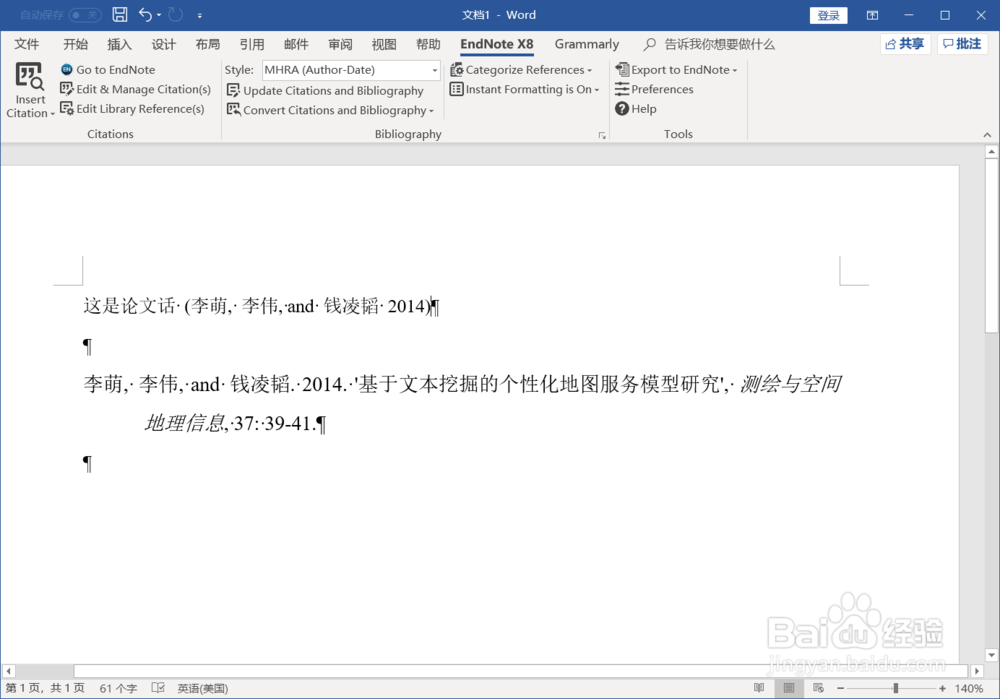Viewport: 1000px width, 699px height.
Task: Switch to the 布局 tab
Action: pyautogui.click(x=207, y=44)
